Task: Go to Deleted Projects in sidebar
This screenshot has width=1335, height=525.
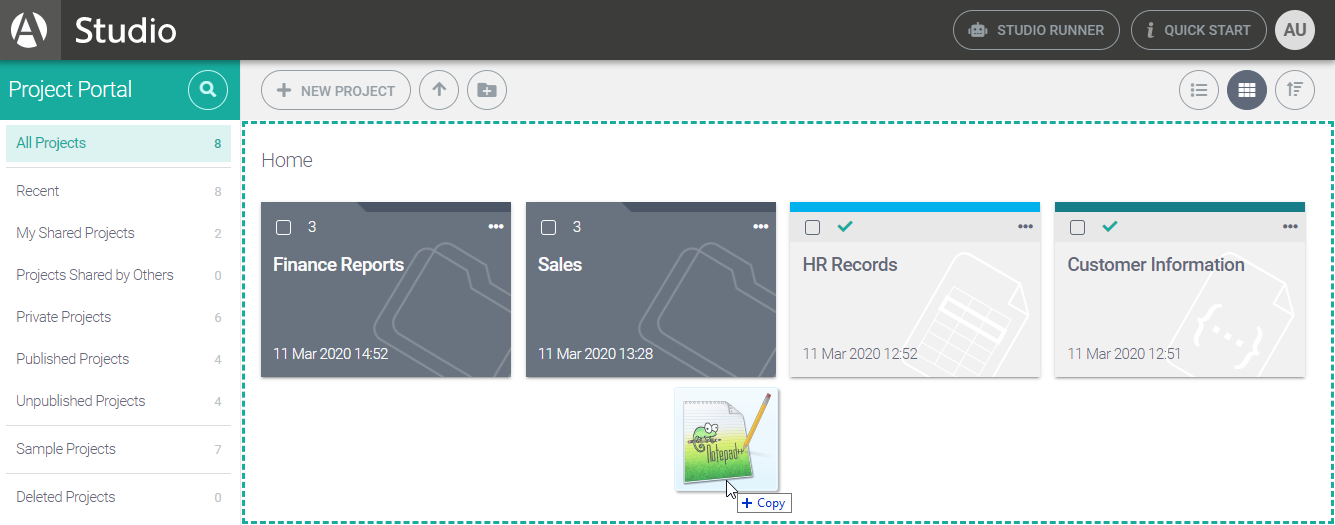Action: pos(66,497)
